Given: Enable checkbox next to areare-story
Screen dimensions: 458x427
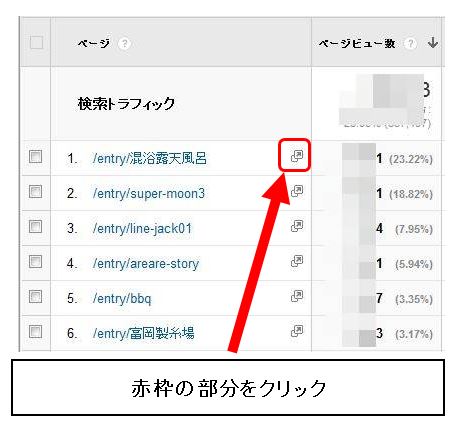Looking at the screenshot, I should 35,262.
